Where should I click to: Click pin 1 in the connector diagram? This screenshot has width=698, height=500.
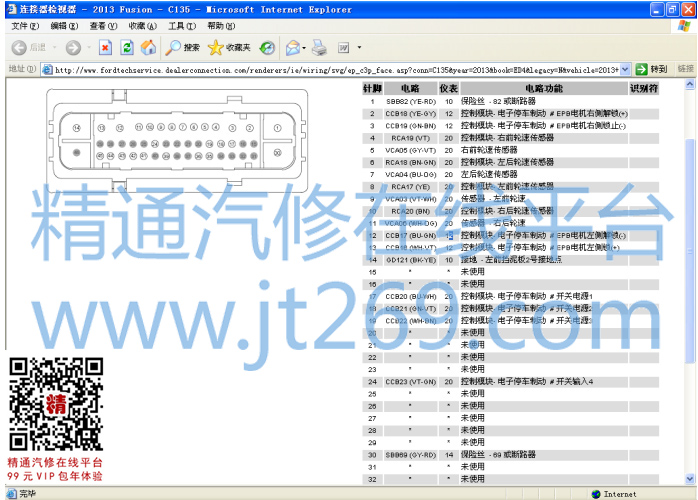pos(277,128)
